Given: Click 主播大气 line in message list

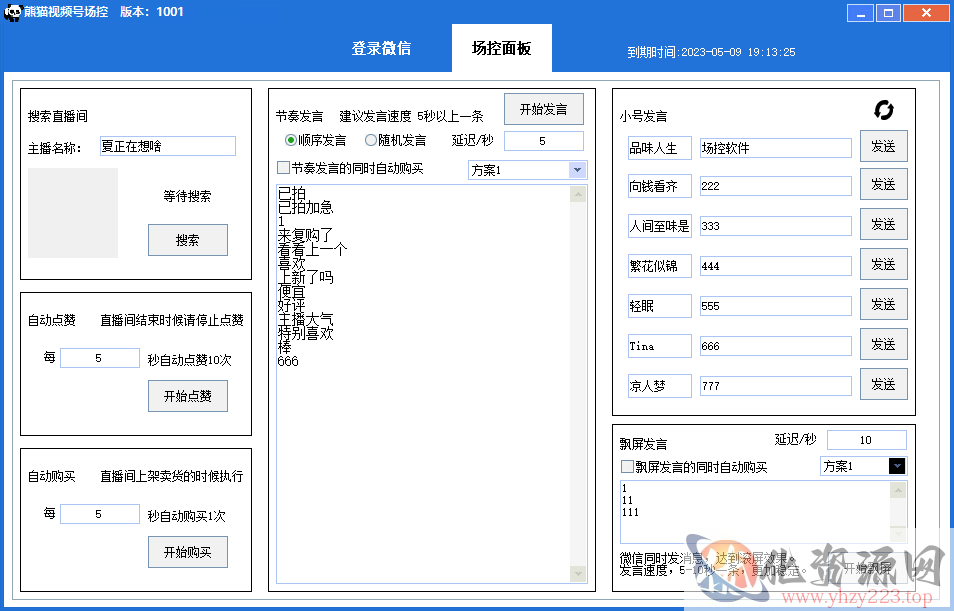Looking at the screenshot, I should [x=305, y=319].
